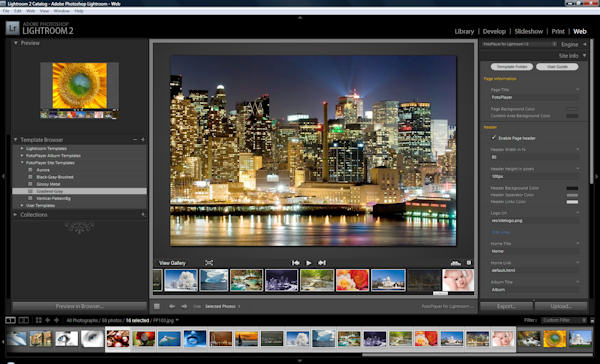Click the Preview in Browser button
600x364 pixels.
[x=80, y=306]
